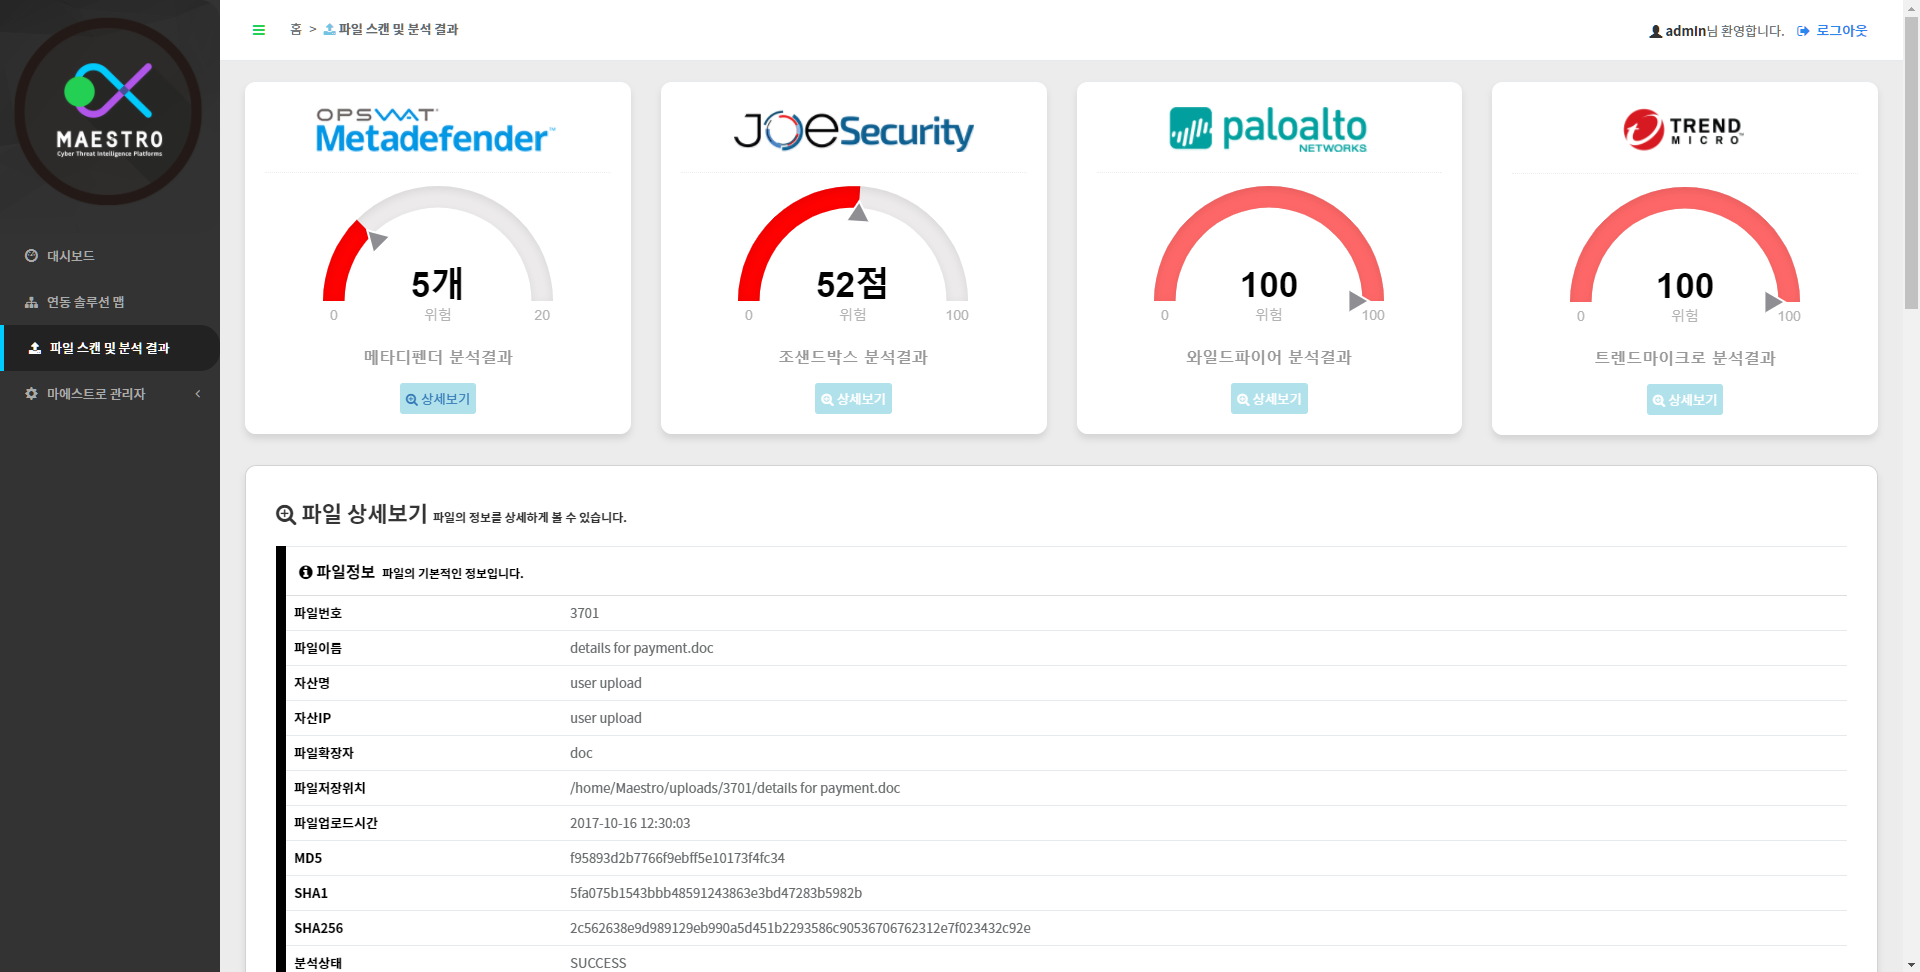Viewport: 1920px width, 972px height.
Task: Click the hamburger menu toggle icon
Action: (259, 30)
